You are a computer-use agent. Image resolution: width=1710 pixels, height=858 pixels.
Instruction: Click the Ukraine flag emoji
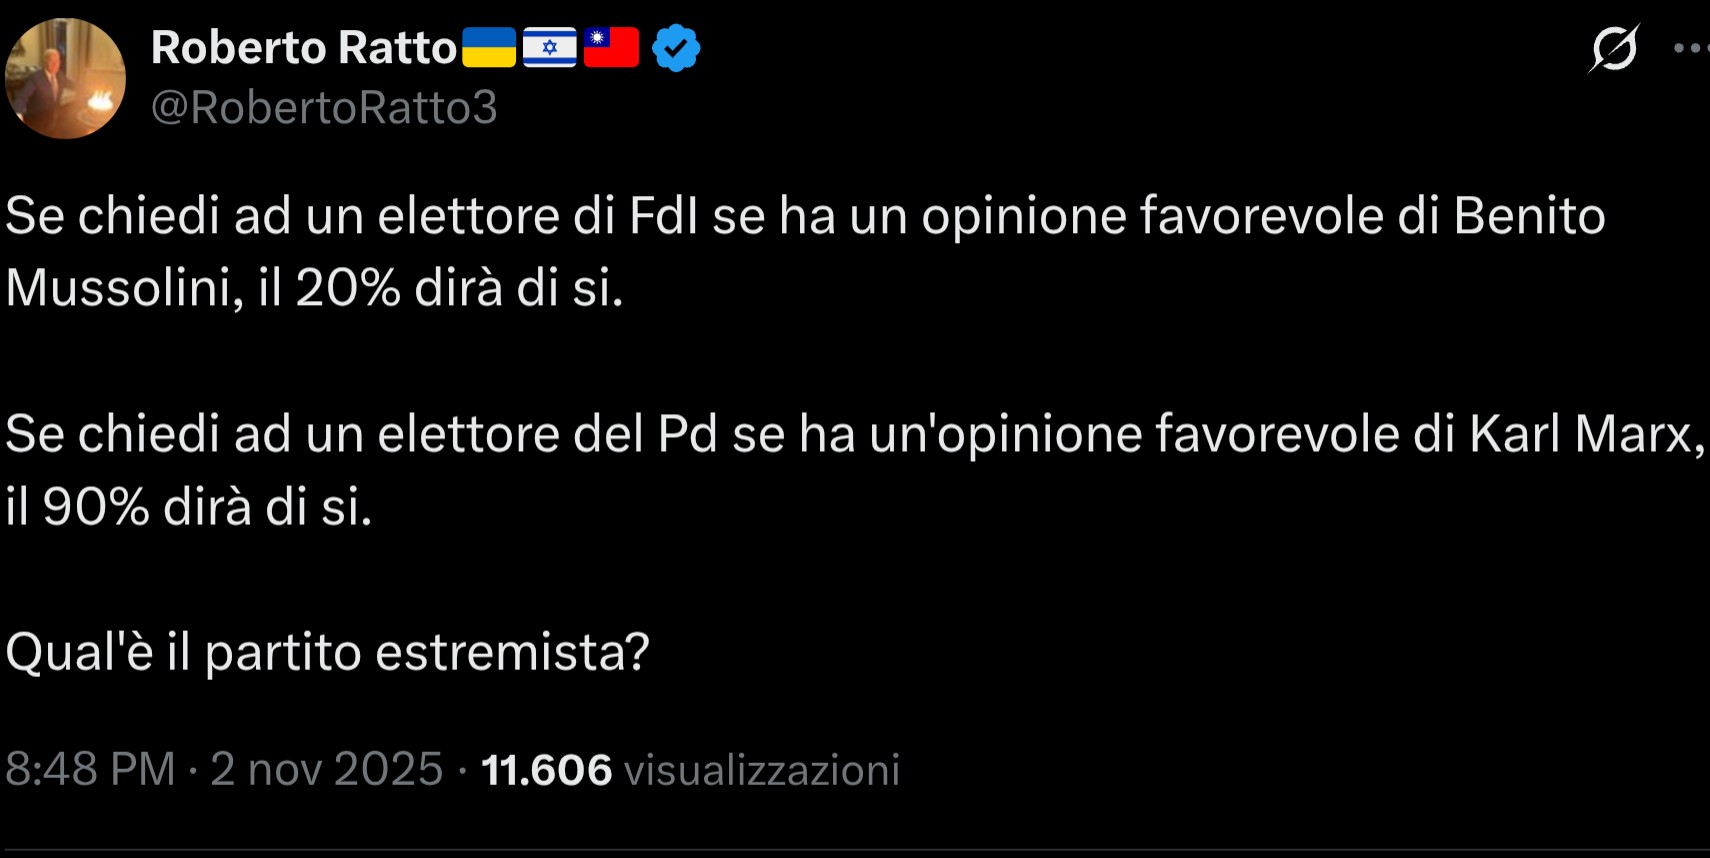tap(489, 48)
